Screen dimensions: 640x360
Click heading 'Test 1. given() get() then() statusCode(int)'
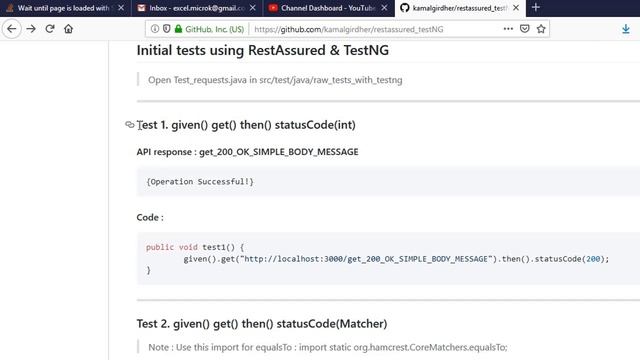point(246,125)
